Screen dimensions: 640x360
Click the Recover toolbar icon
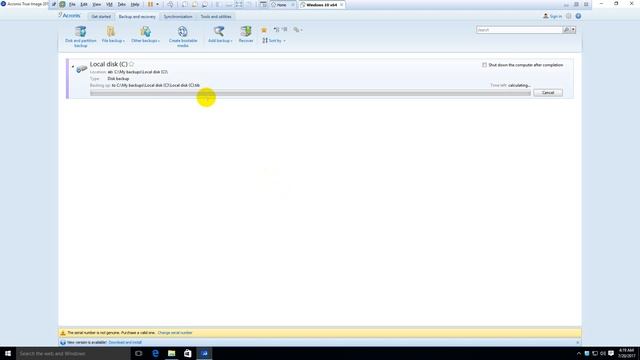point(246,31)
